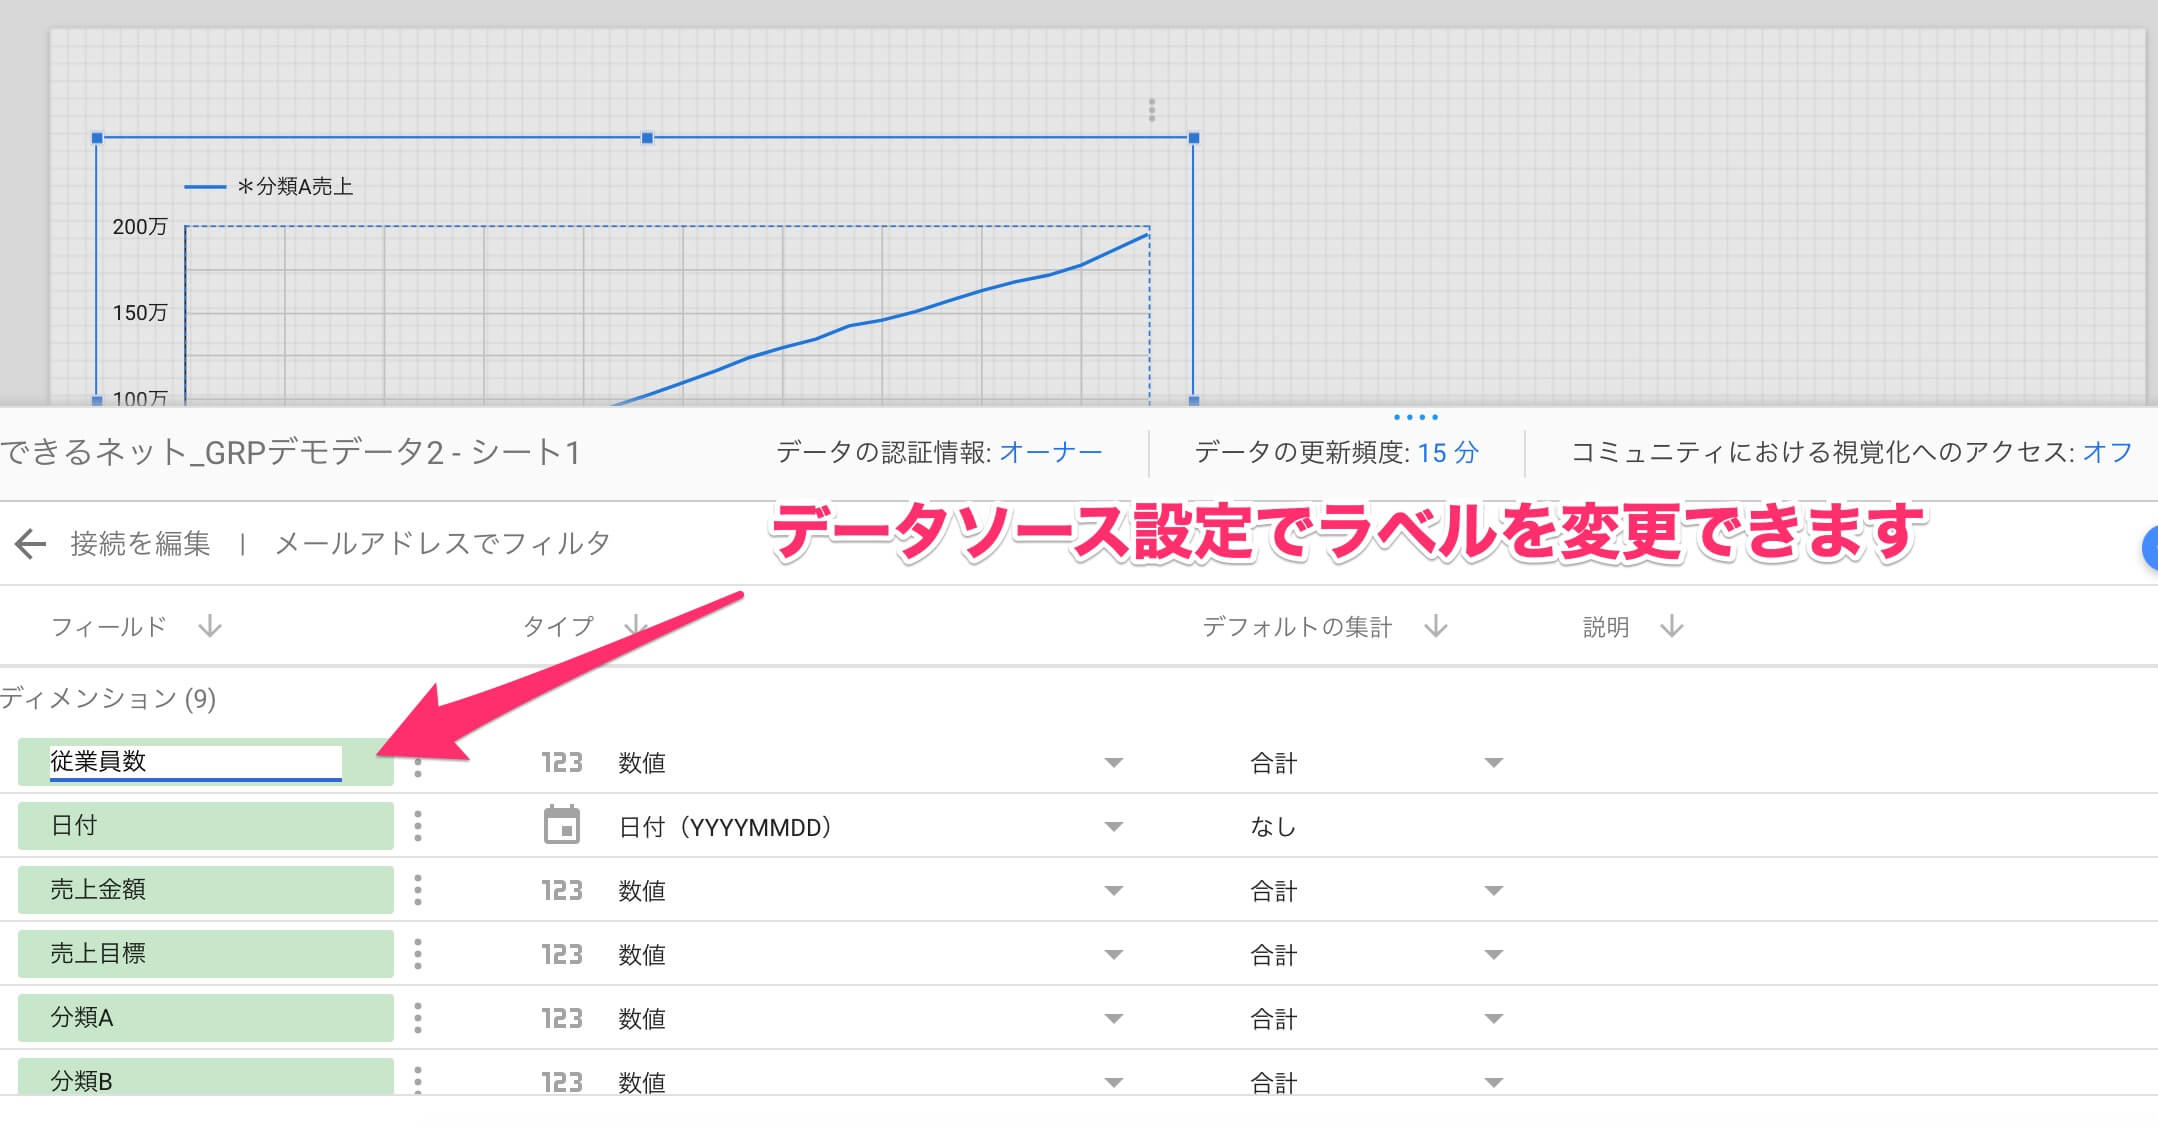Open the more-options dots for 分類A field

418,1018
